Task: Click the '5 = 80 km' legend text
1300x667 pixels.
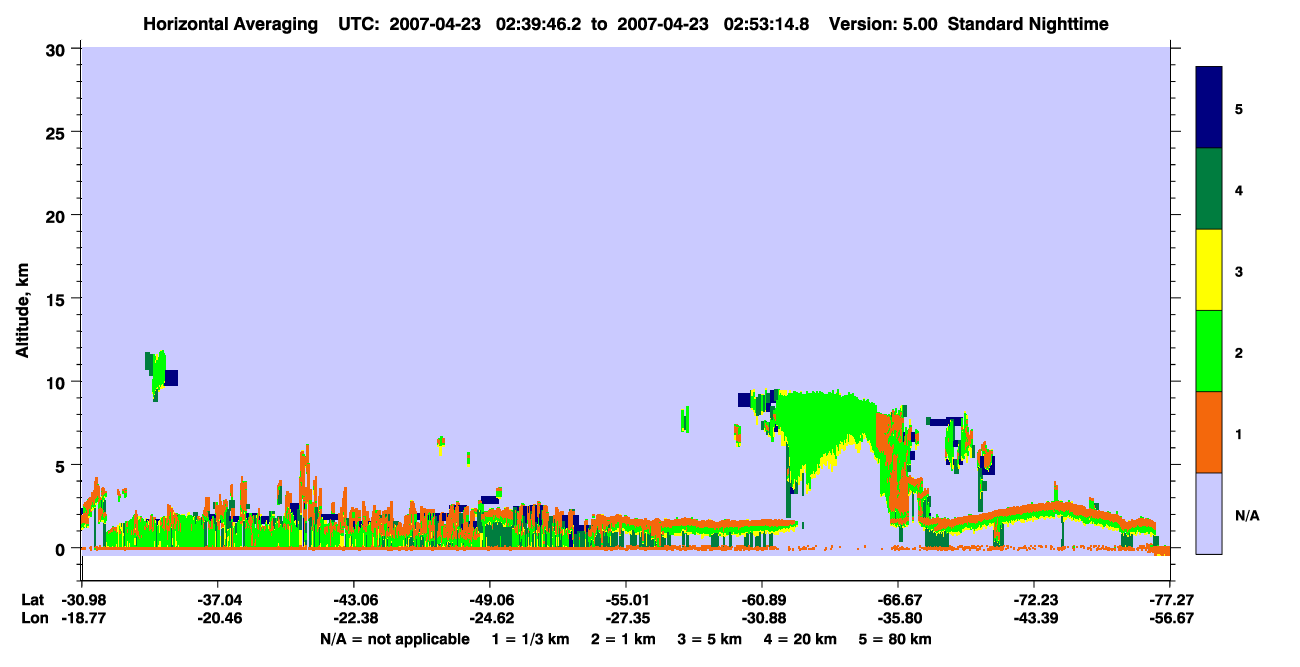Action: coord(895,639)
